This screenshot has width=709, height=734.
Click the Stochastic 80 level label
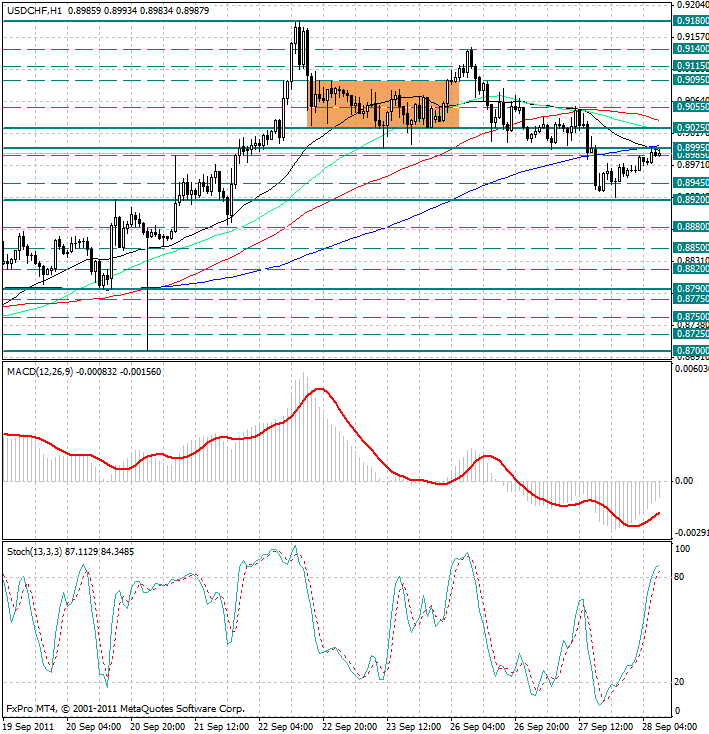679,577
